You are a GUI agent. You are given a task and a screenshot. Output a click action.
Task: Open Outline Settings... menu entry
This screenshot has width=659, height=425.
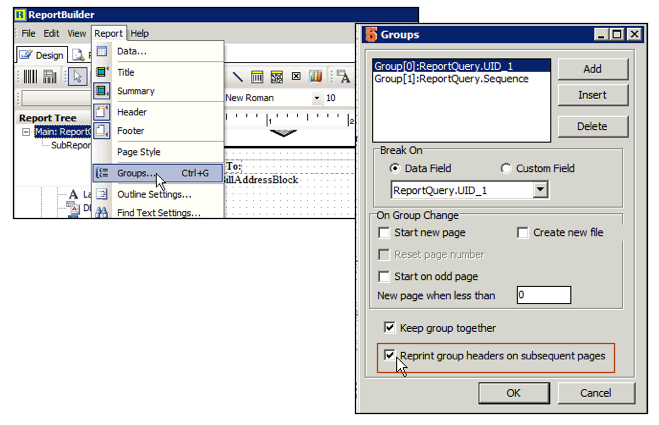coord(154,194)
